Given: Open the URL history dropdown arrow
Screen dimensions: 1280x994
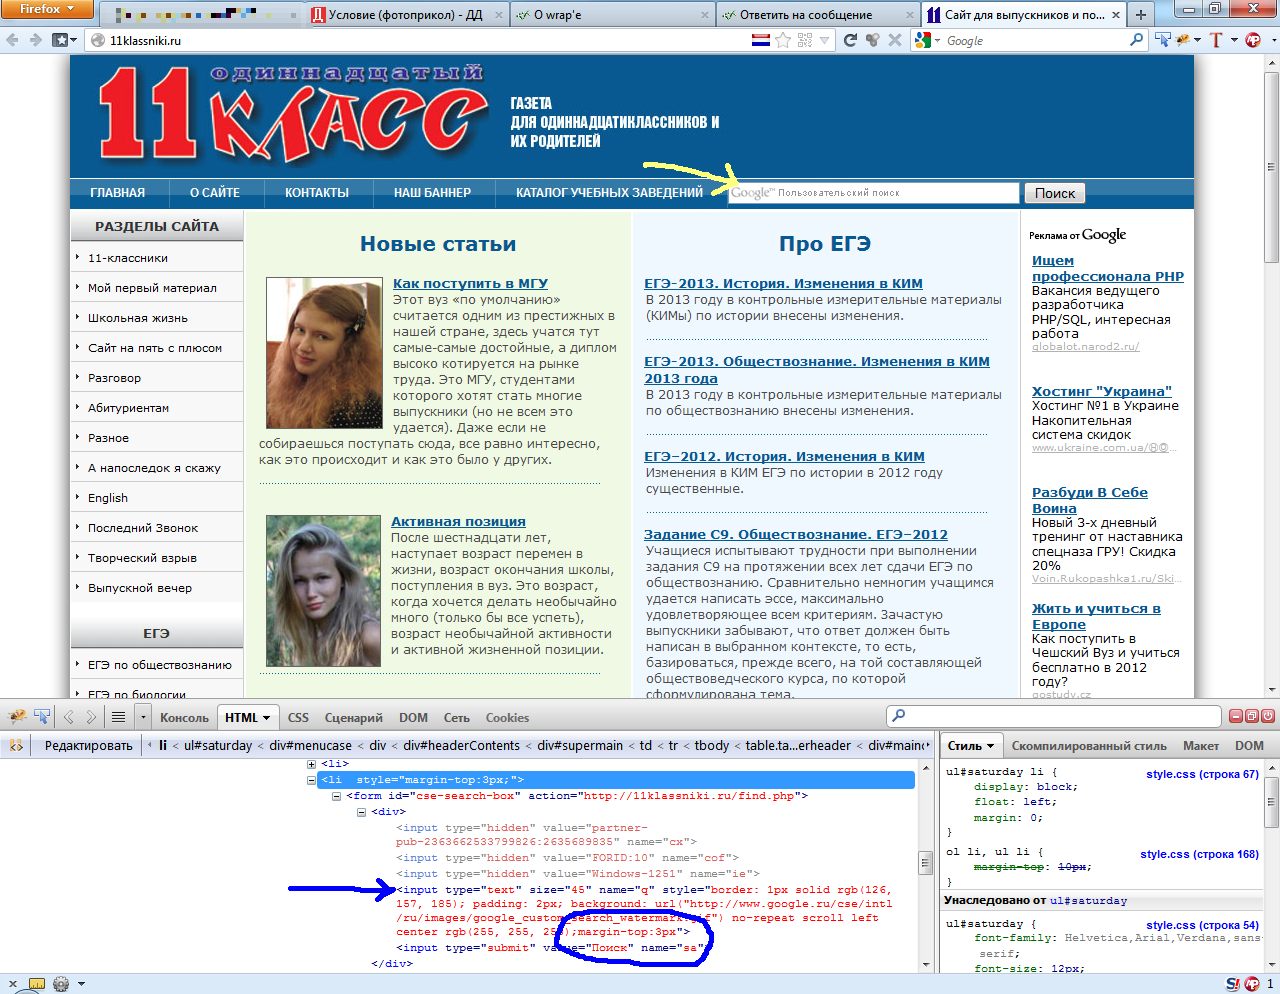Looking at the screenshot, I should click(x=825, y=40).
